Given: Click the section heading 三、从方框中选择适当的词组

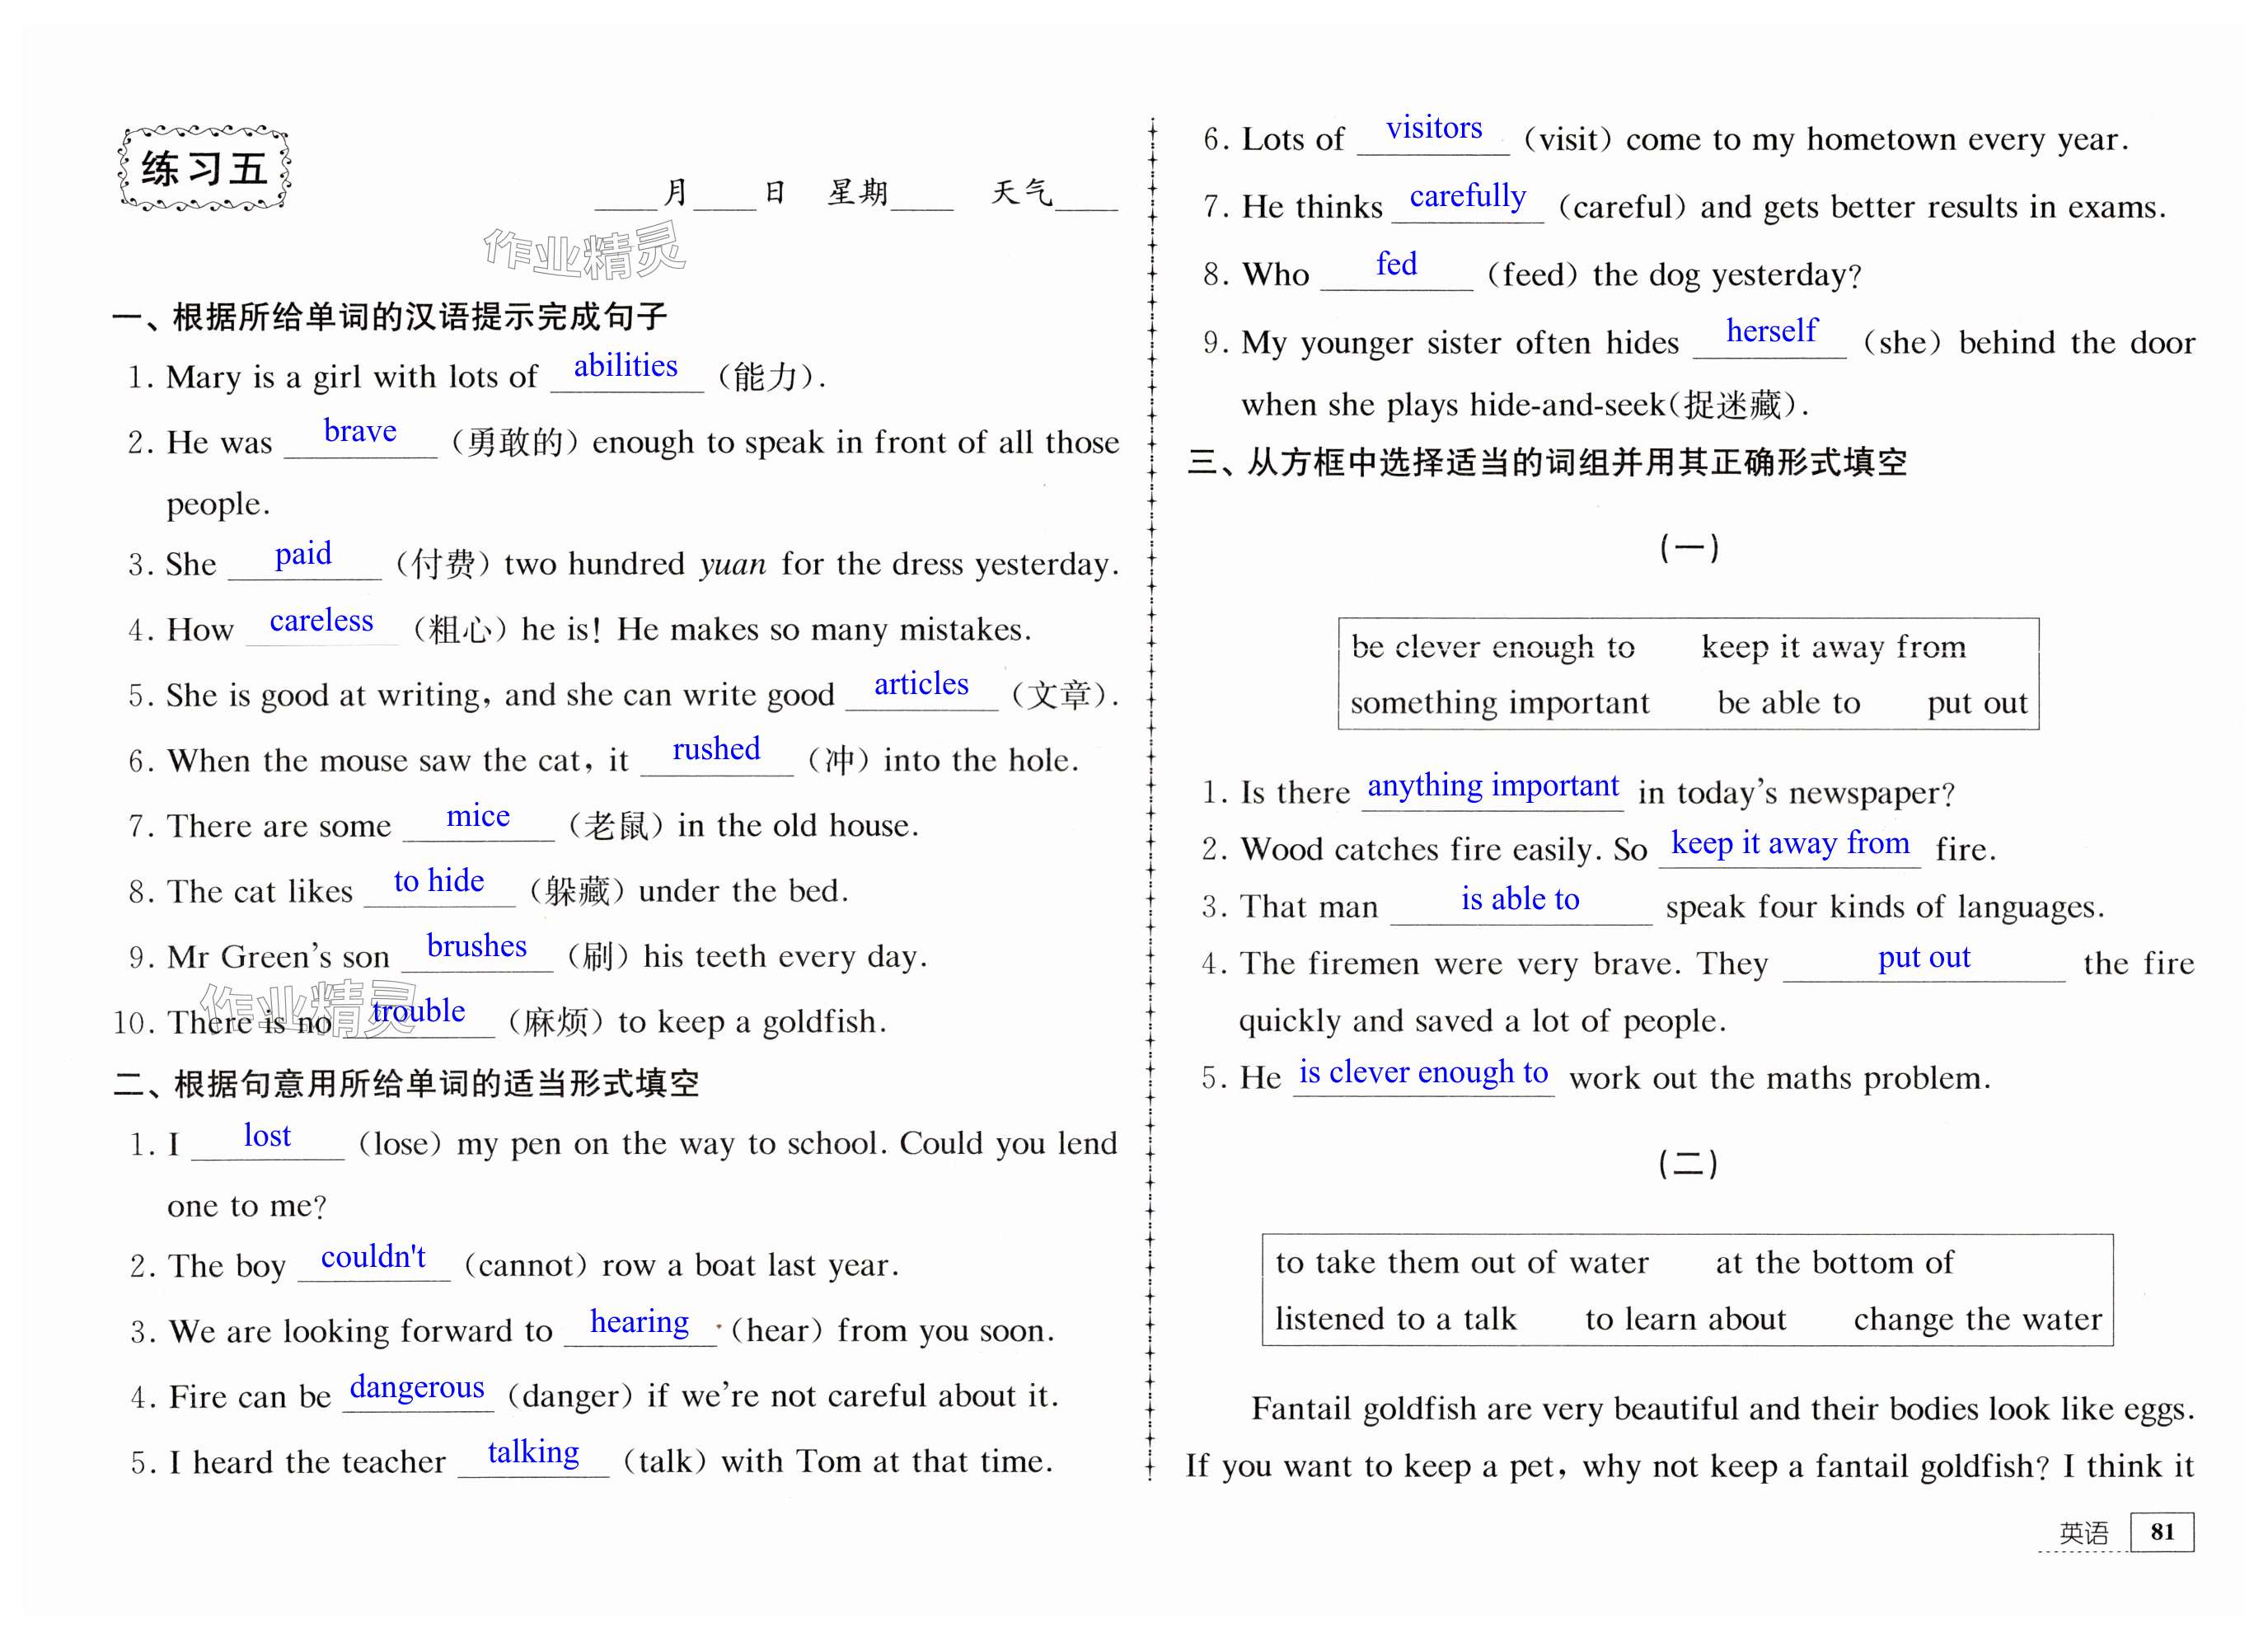Looking at the screenshot, I should (1547, 462).
